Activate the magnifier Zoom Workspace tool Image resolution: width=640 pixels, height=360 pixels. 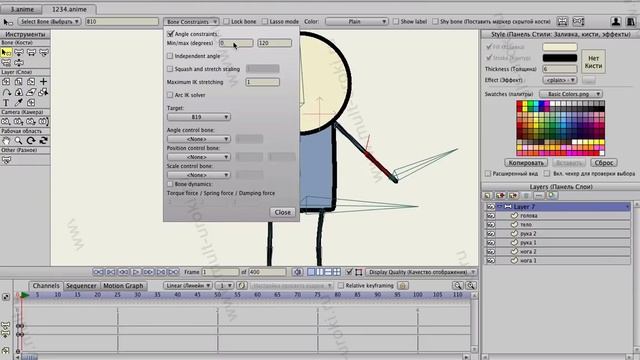[18, 141]
